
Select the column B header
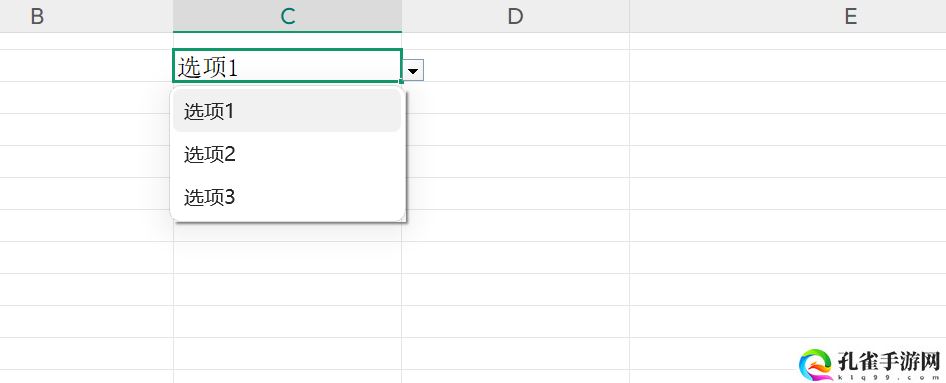[x=86, y=16]
